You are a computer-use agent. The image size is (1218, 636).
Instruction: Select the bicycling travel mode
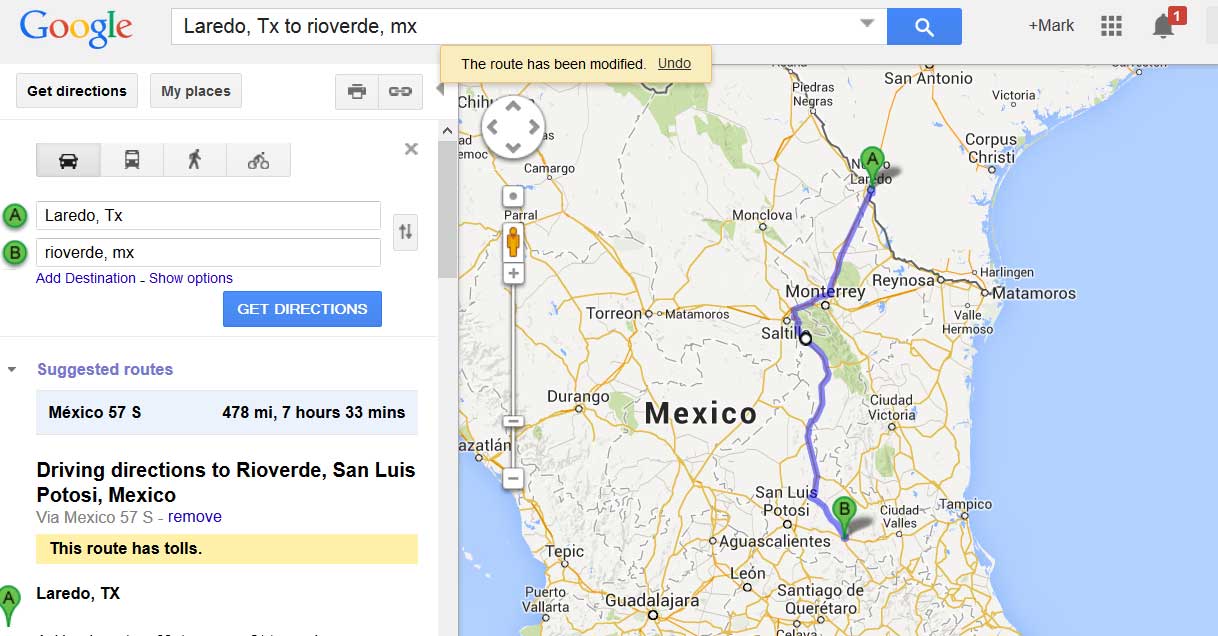(258, 160)
